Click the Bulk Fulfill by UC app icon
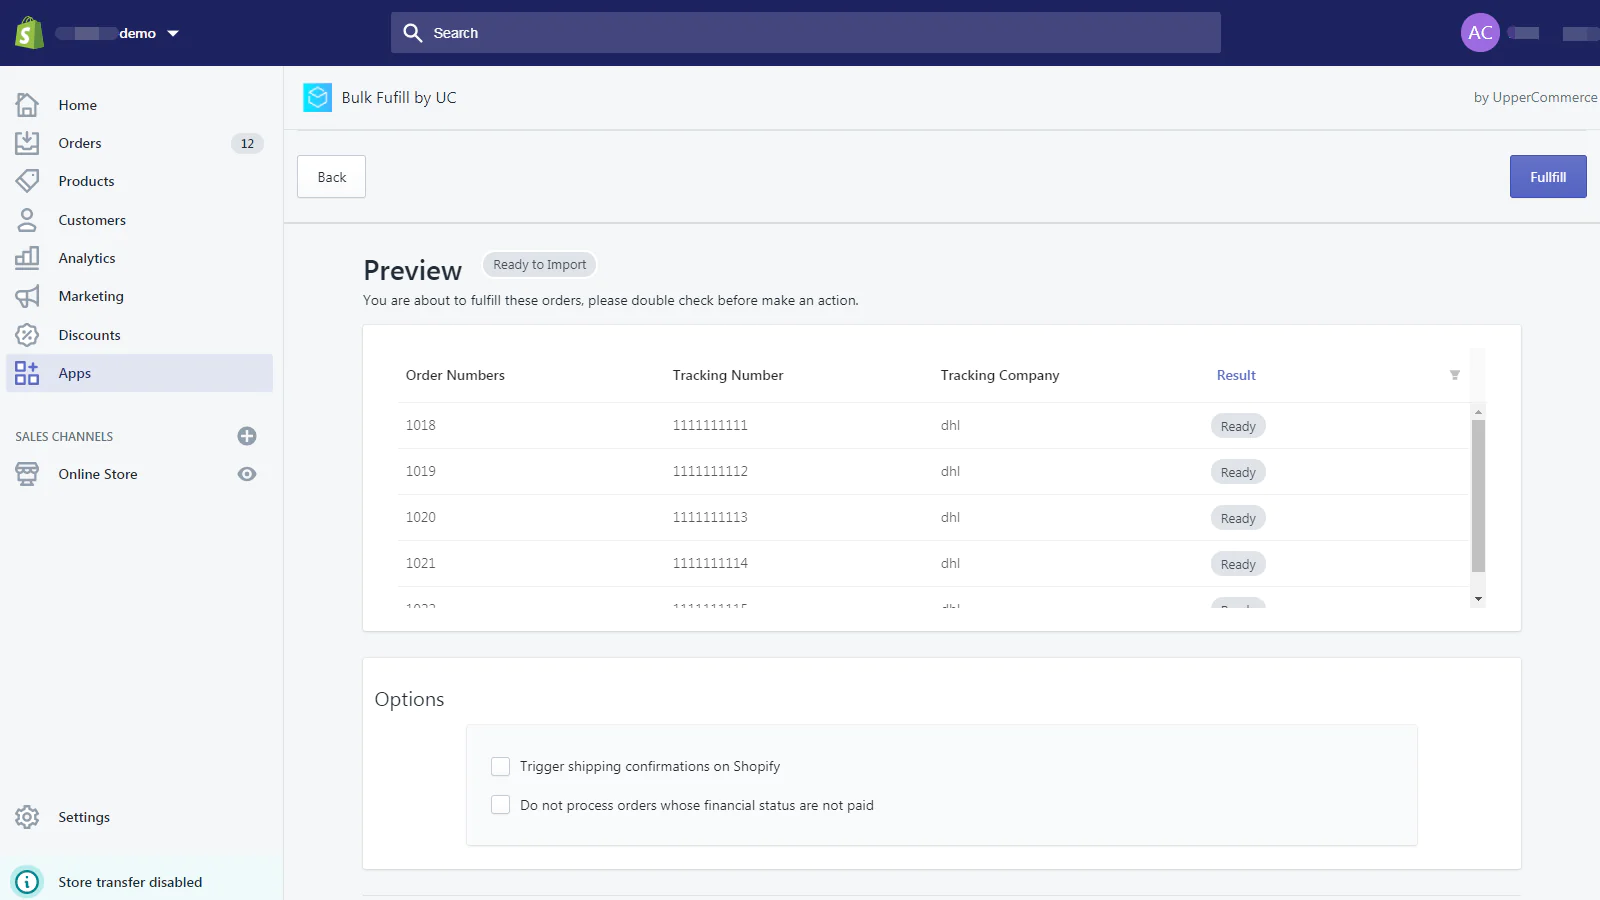The image size is (1600, 900). point(317,97)
